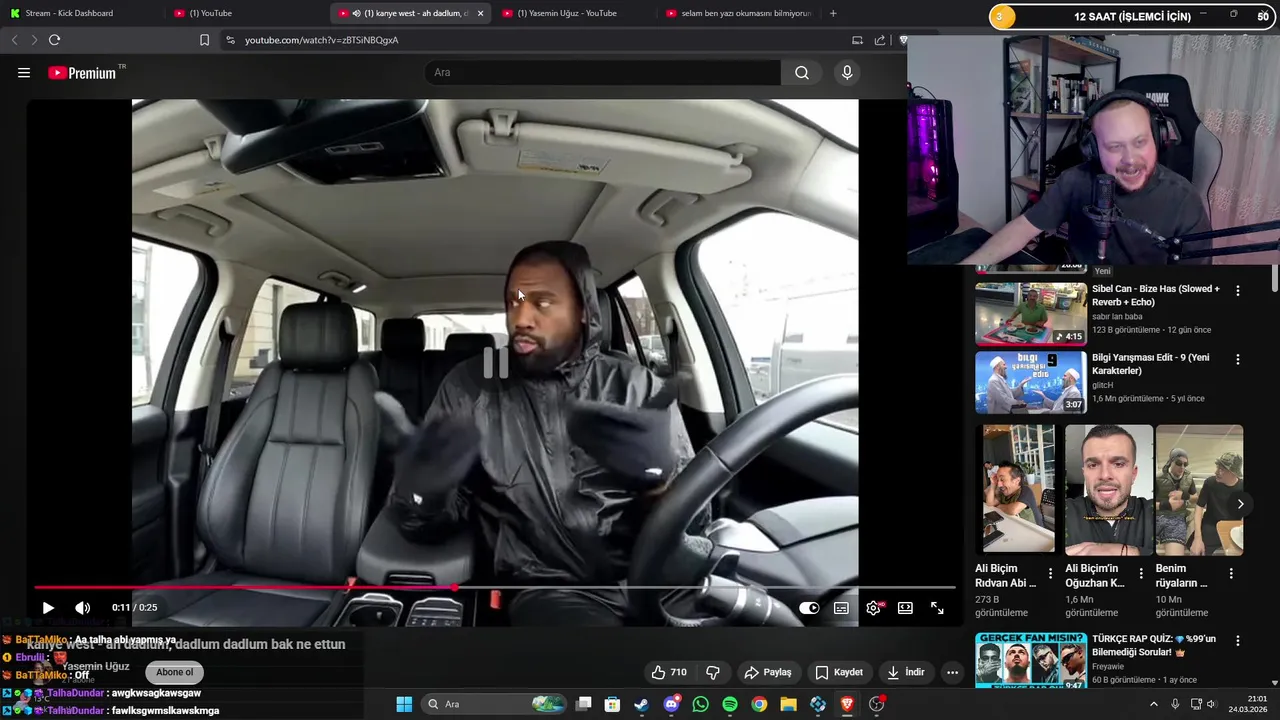The image size is (1280, 720).
Task: Open options for TÜRKÇE RAP QUİZ video
Action: click(x=1237, y=641)
